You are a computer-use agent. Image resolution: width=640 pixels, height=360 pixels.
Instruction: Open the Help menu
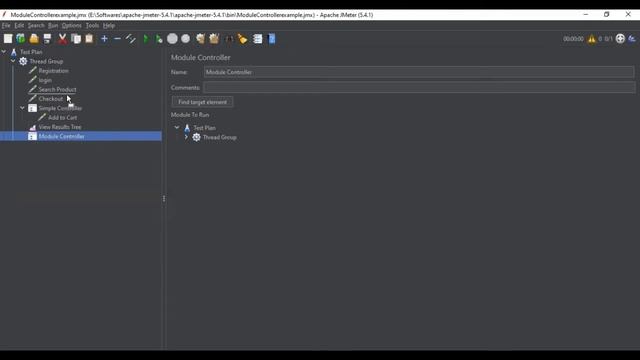(109, 25)
